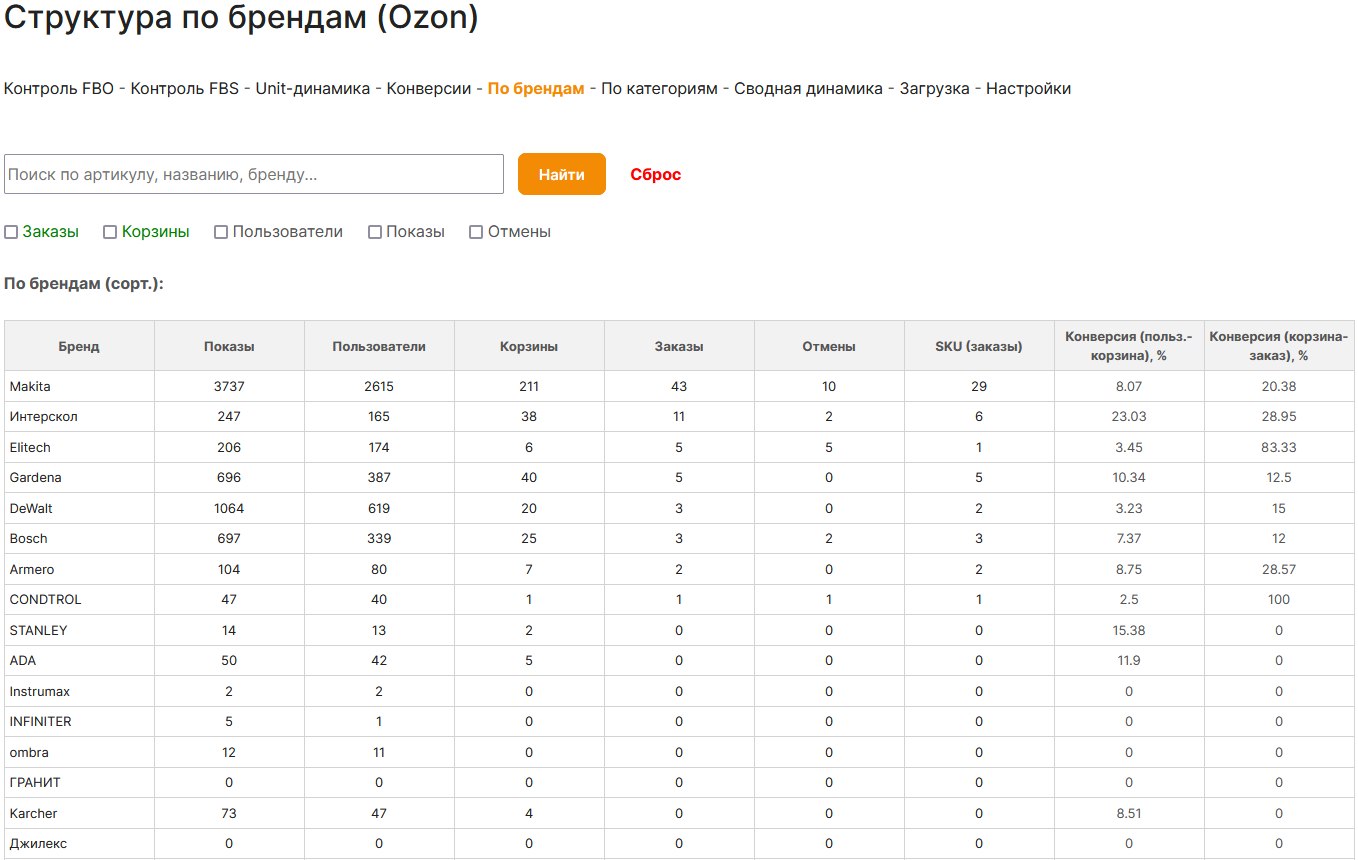
Task: Go to Загрузка page
Action: click(x=934, y=89)
